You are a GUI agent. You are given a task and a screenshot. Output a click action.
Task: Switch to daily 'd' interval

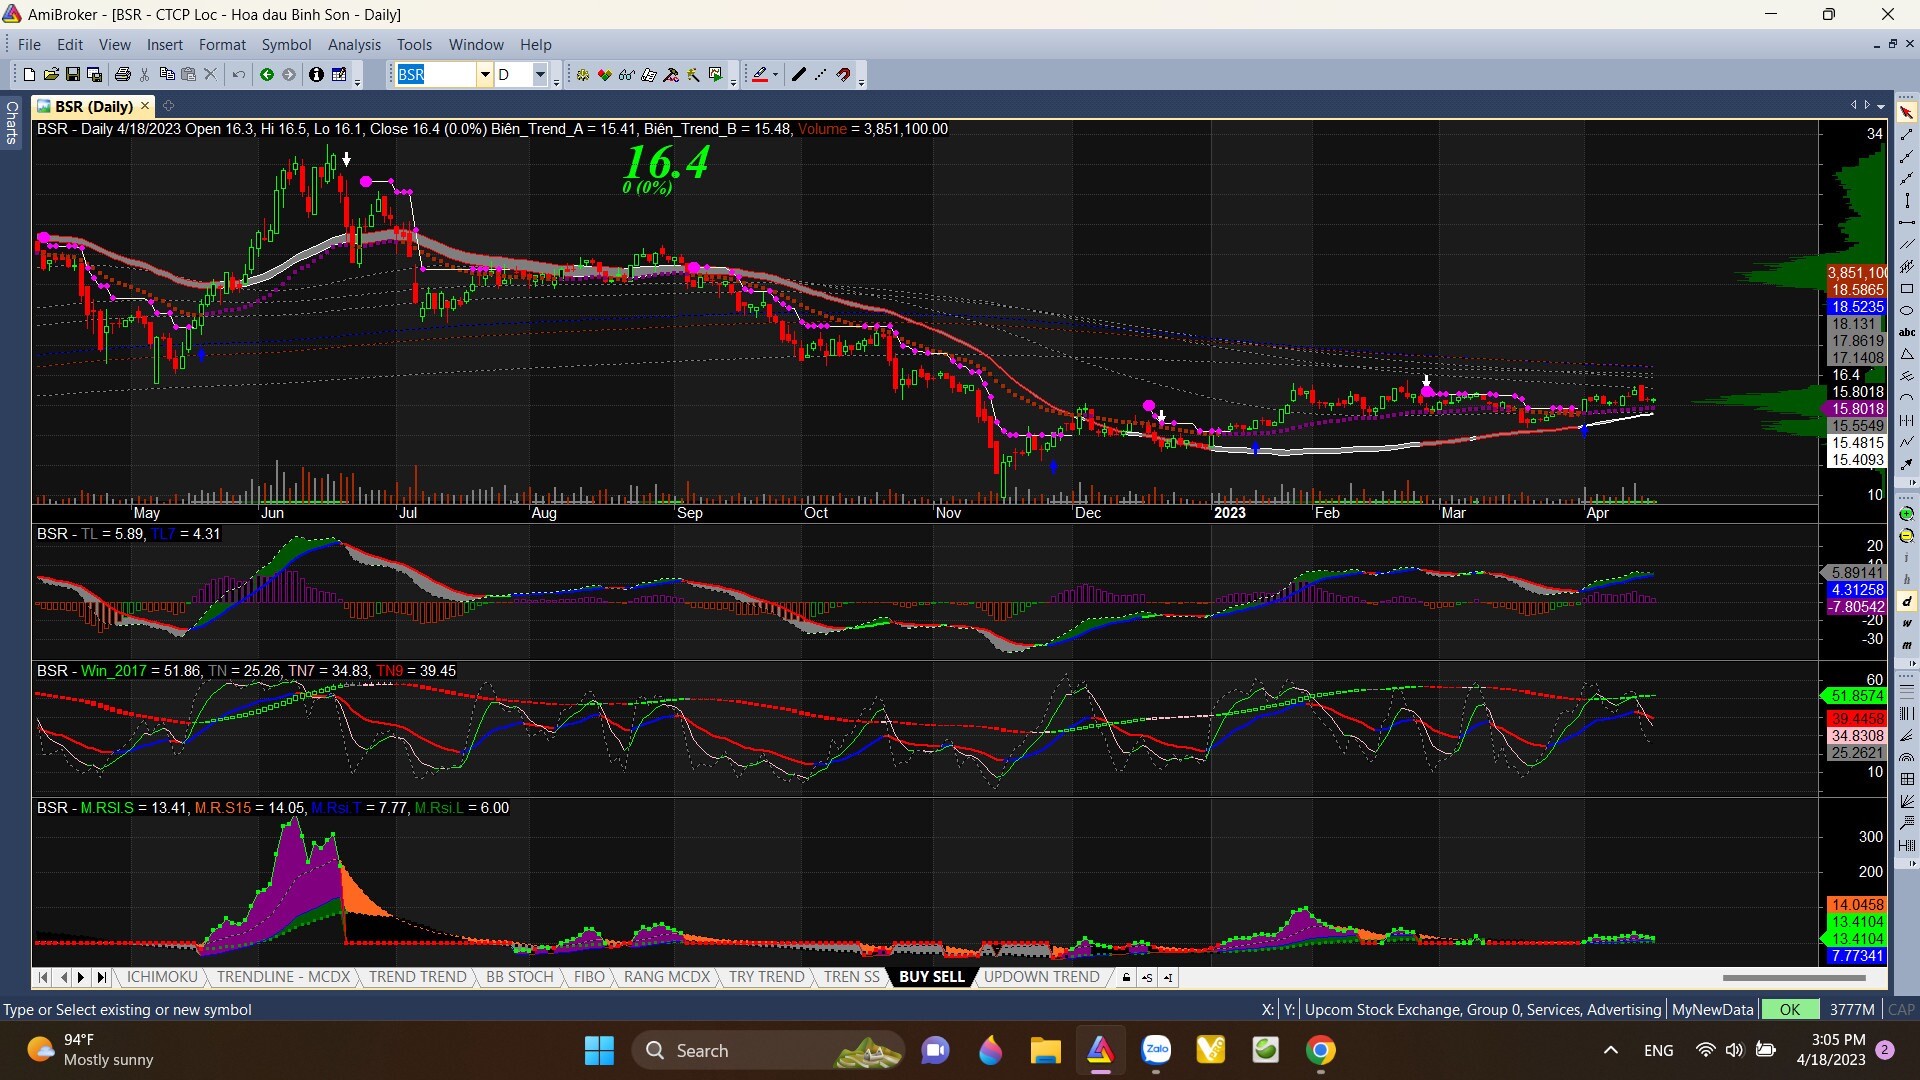(x=1907, y=602)
